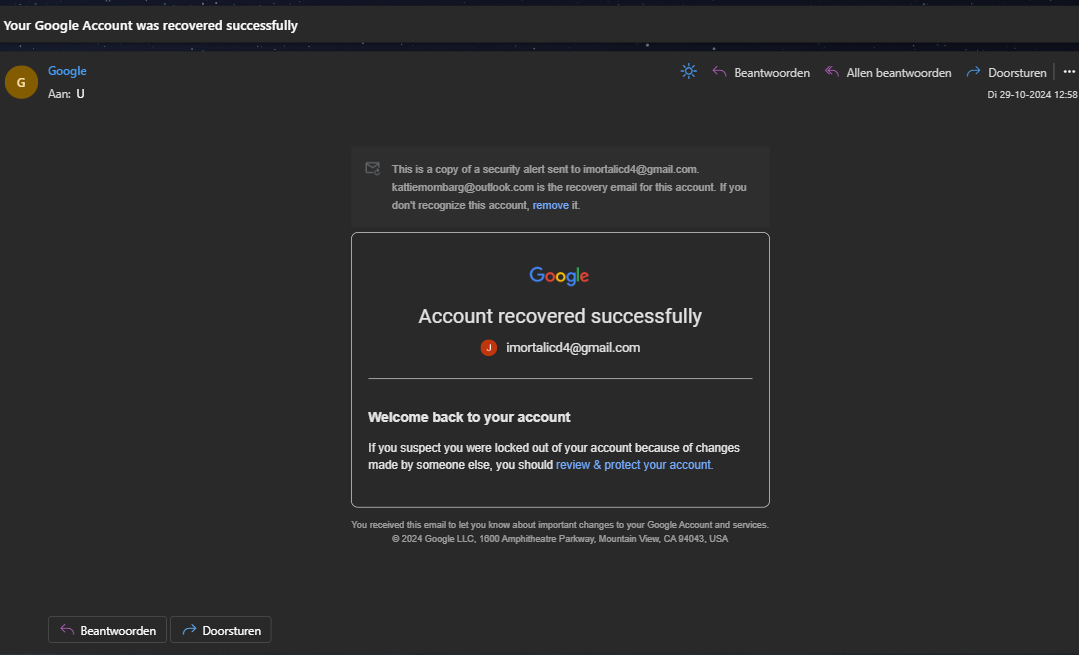Open the more actions ellipsis menu
The width and height of the screenshot is (1079, 655).
pos(1068,72)
